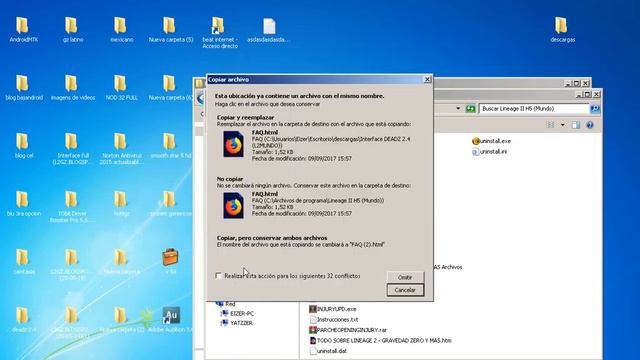Select the blu 3ra opcion folder

click(x=23, y=204)
